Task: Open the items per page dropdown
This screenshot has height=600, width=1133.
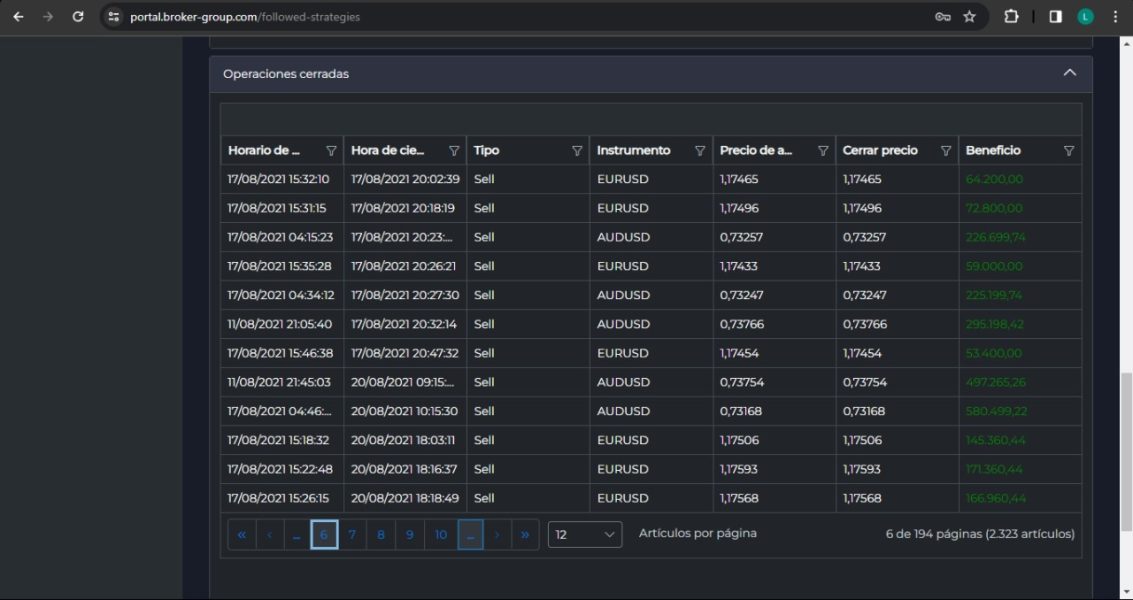Action: point(585,535)
